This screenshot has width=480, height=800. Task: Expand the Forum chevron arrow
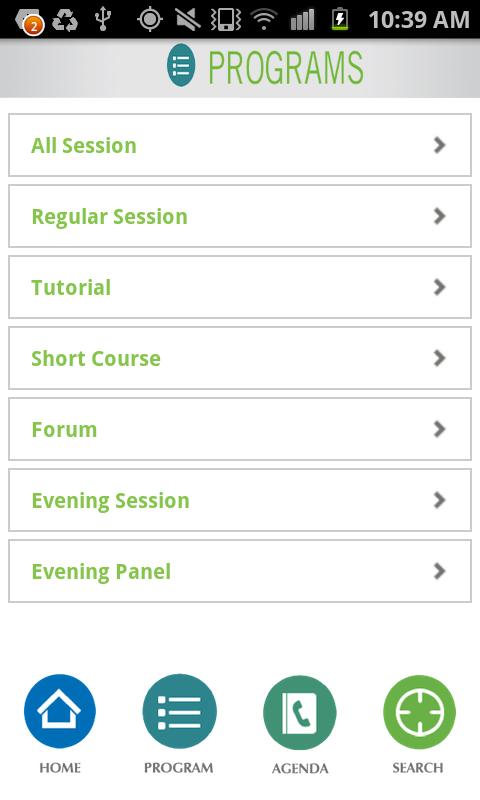[x=439, y=429]
